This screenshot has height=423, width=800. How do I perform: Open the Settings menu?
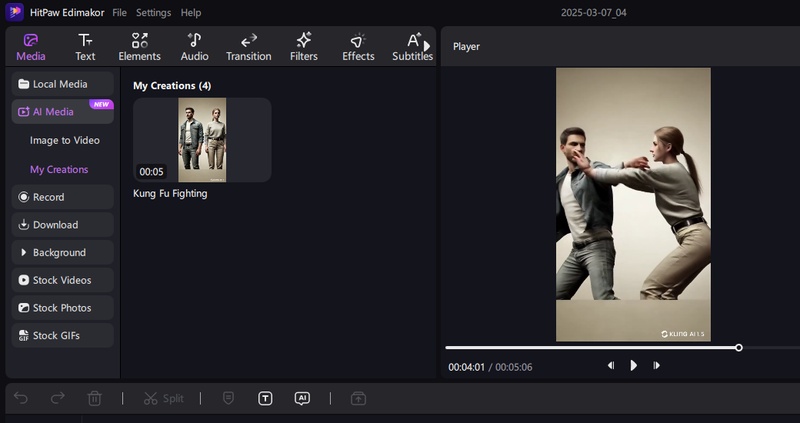[153, 13]
